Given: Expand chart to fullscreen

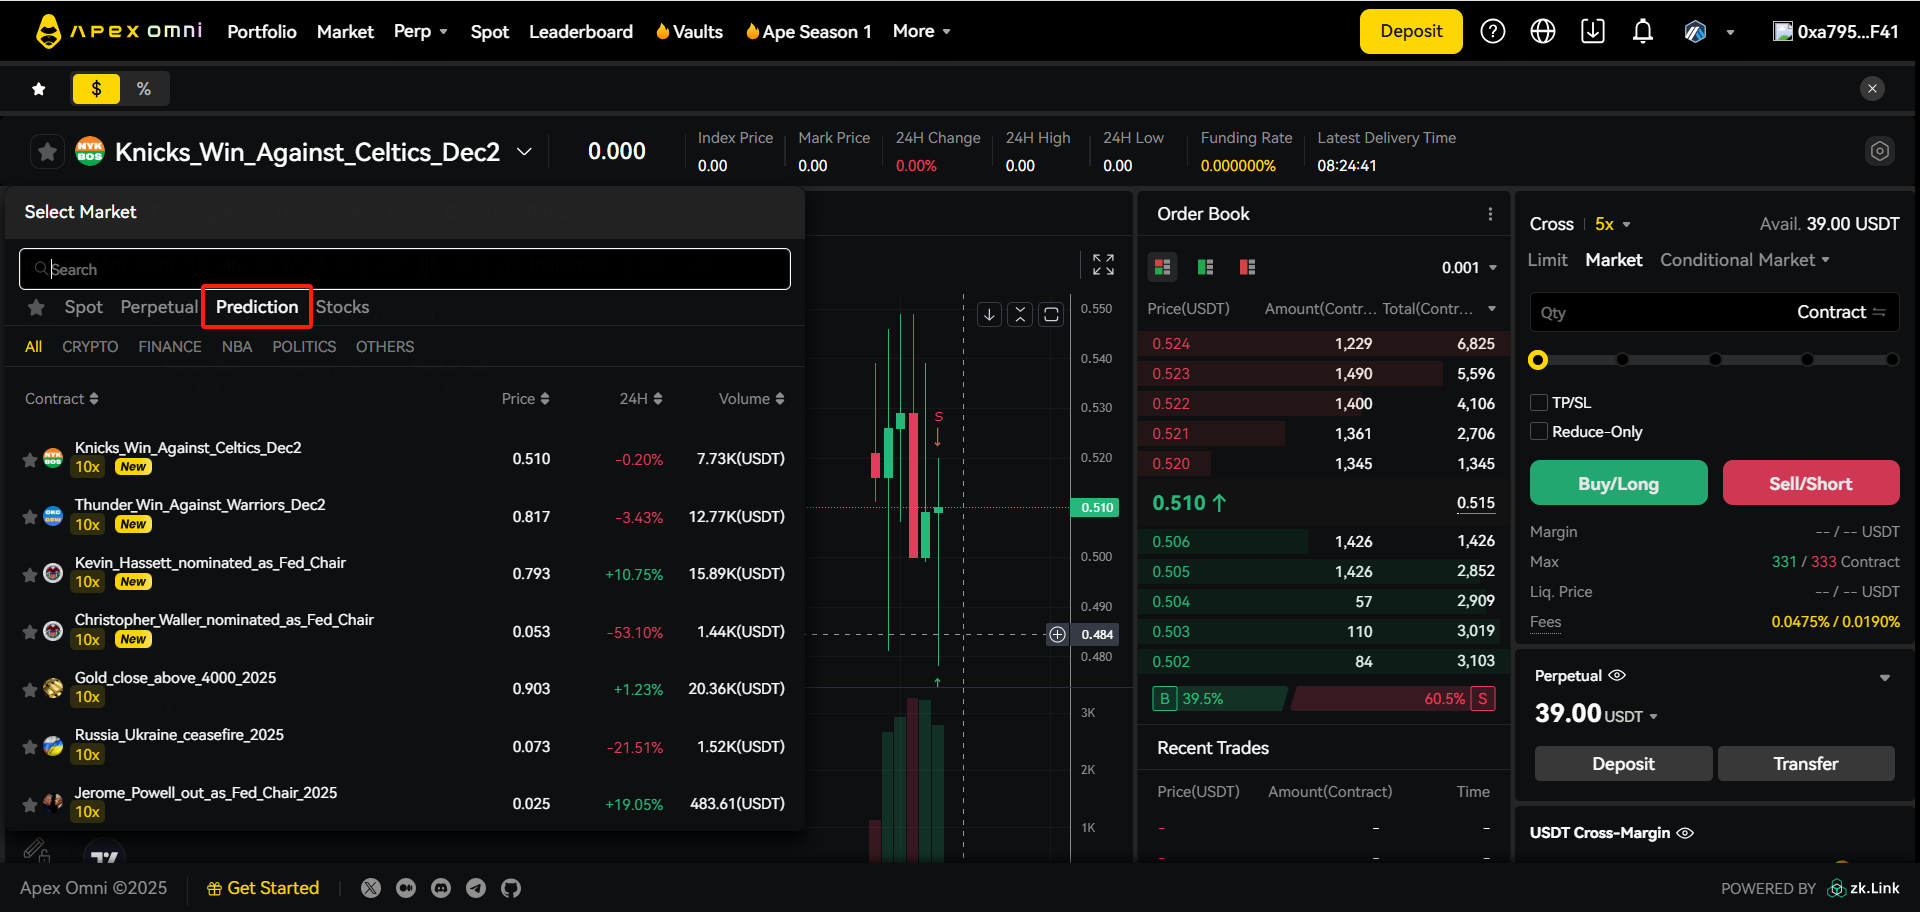Looking at the screenshot, I should click(1103, 264).
